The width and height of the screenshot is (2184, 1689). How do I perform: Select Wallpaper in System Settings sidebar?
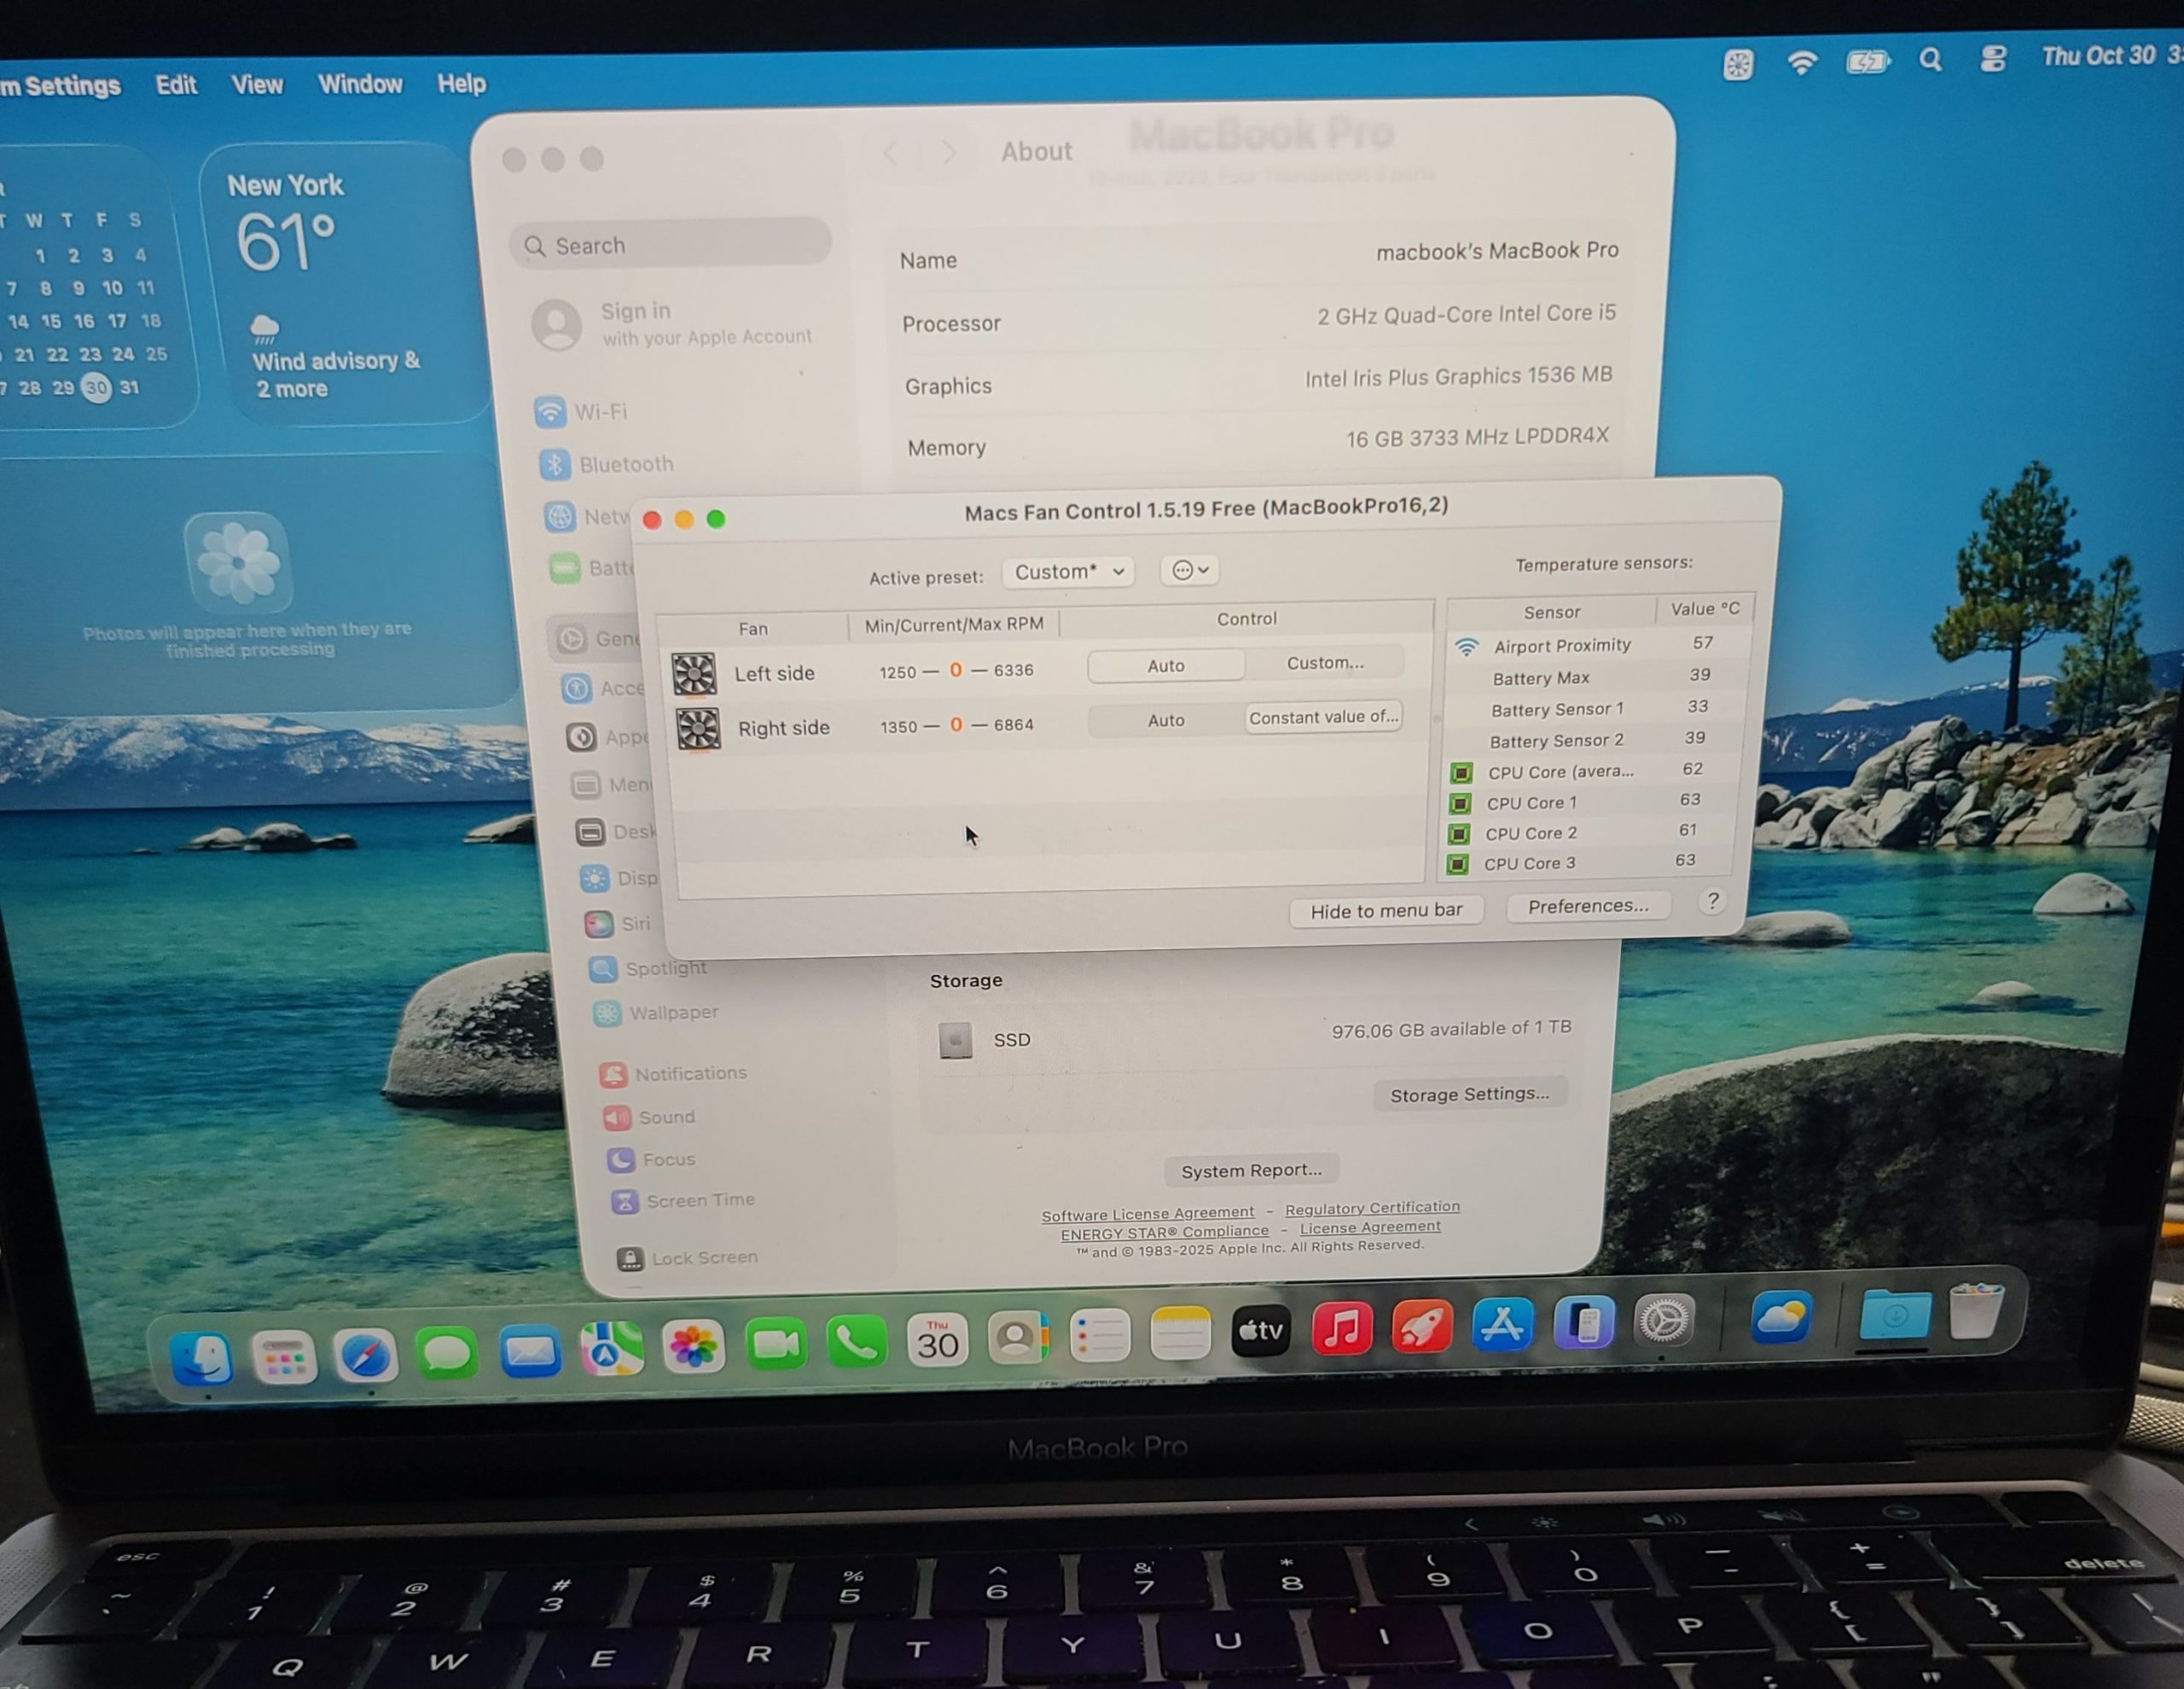pos(655,1013)
